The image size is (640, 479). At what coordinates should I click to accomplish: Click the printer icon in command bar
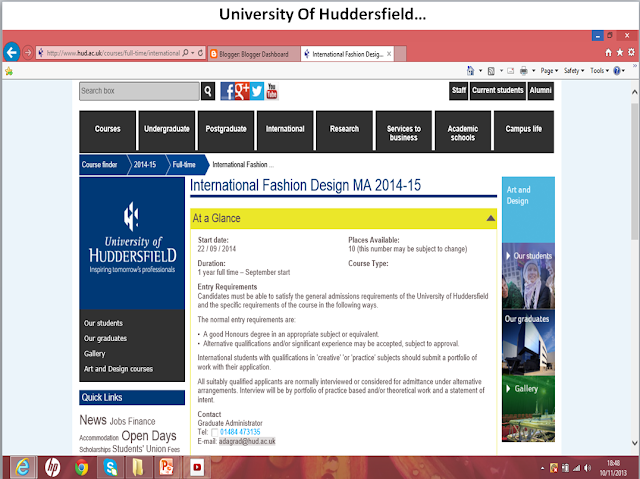pyautogui.click(x=524, y=71)
